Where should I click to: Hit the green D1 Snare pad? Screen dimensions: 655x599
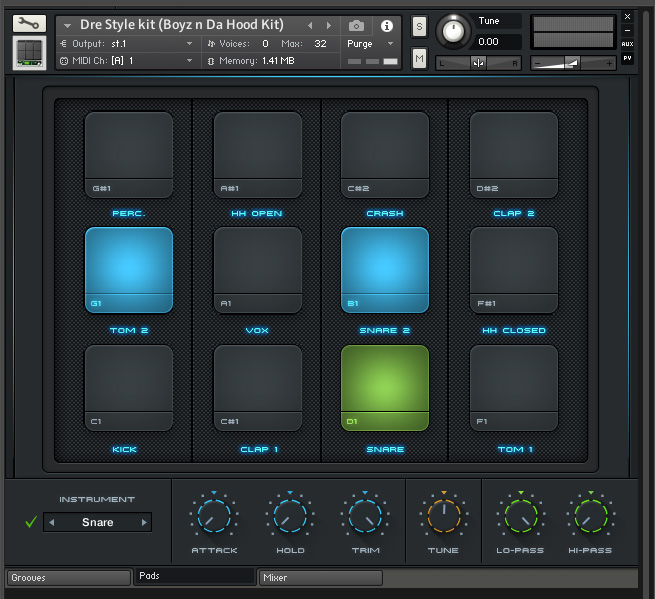coord(385,388)
